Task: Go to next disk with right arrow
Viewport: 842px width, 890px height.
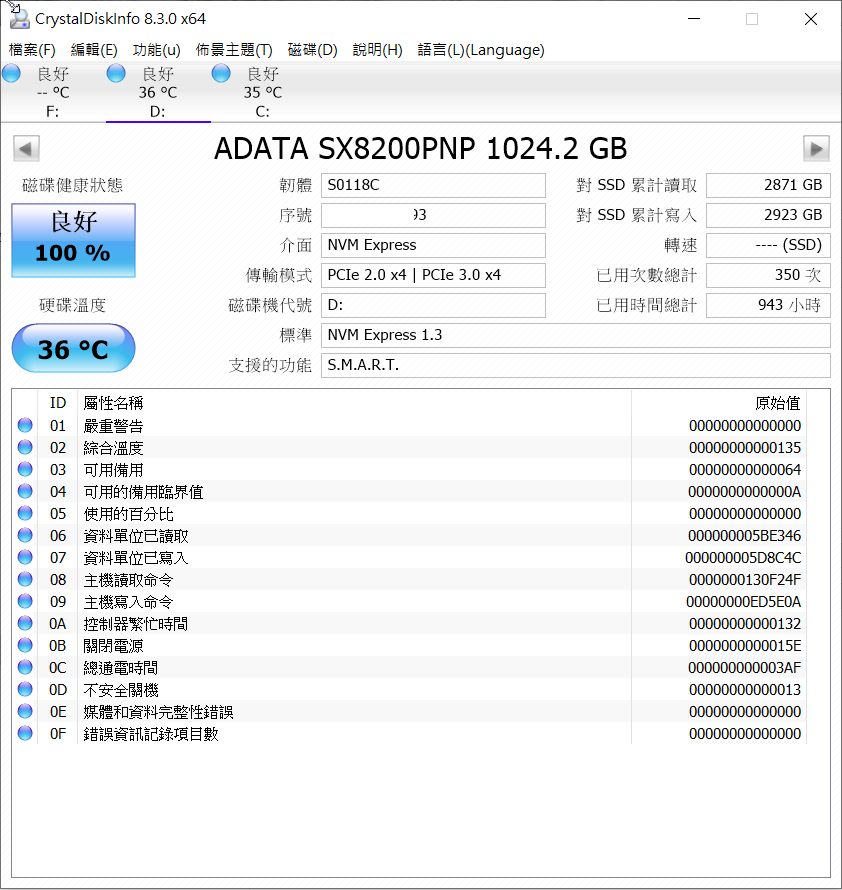Action: [x=816, y=149]
